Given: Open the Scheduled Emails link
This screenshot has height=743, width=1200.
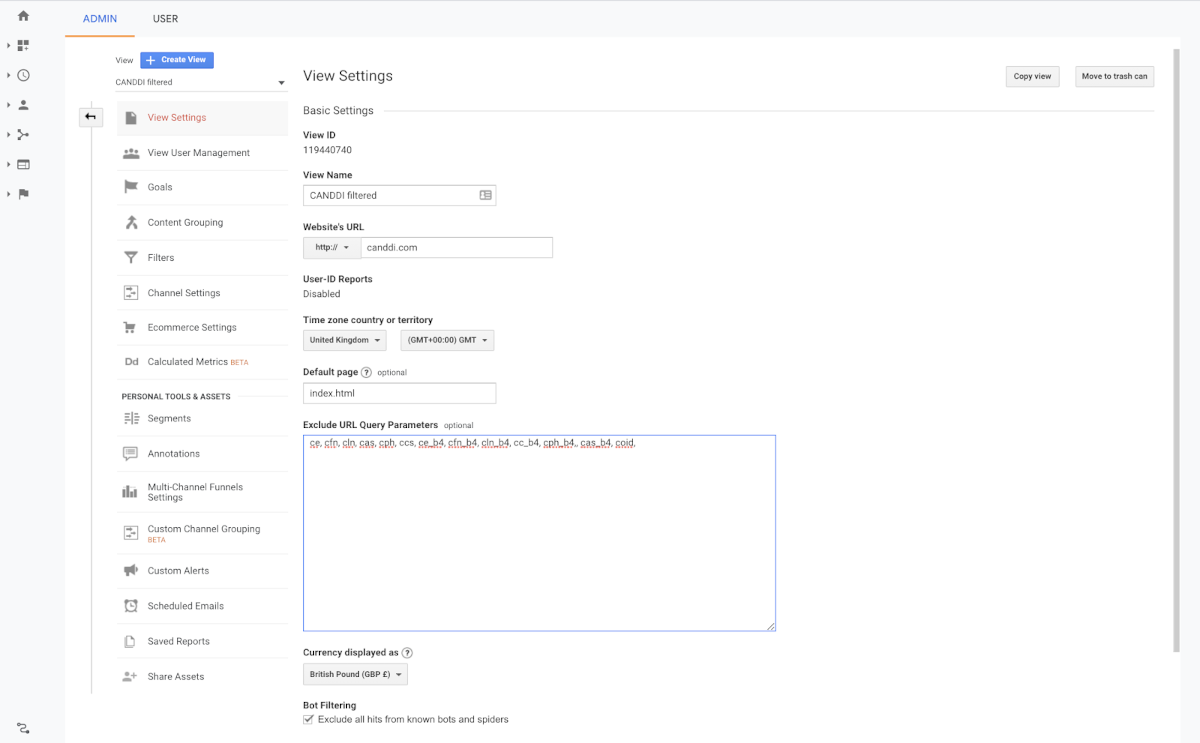Looking at the screenshot, I should (x=186, y=606).
